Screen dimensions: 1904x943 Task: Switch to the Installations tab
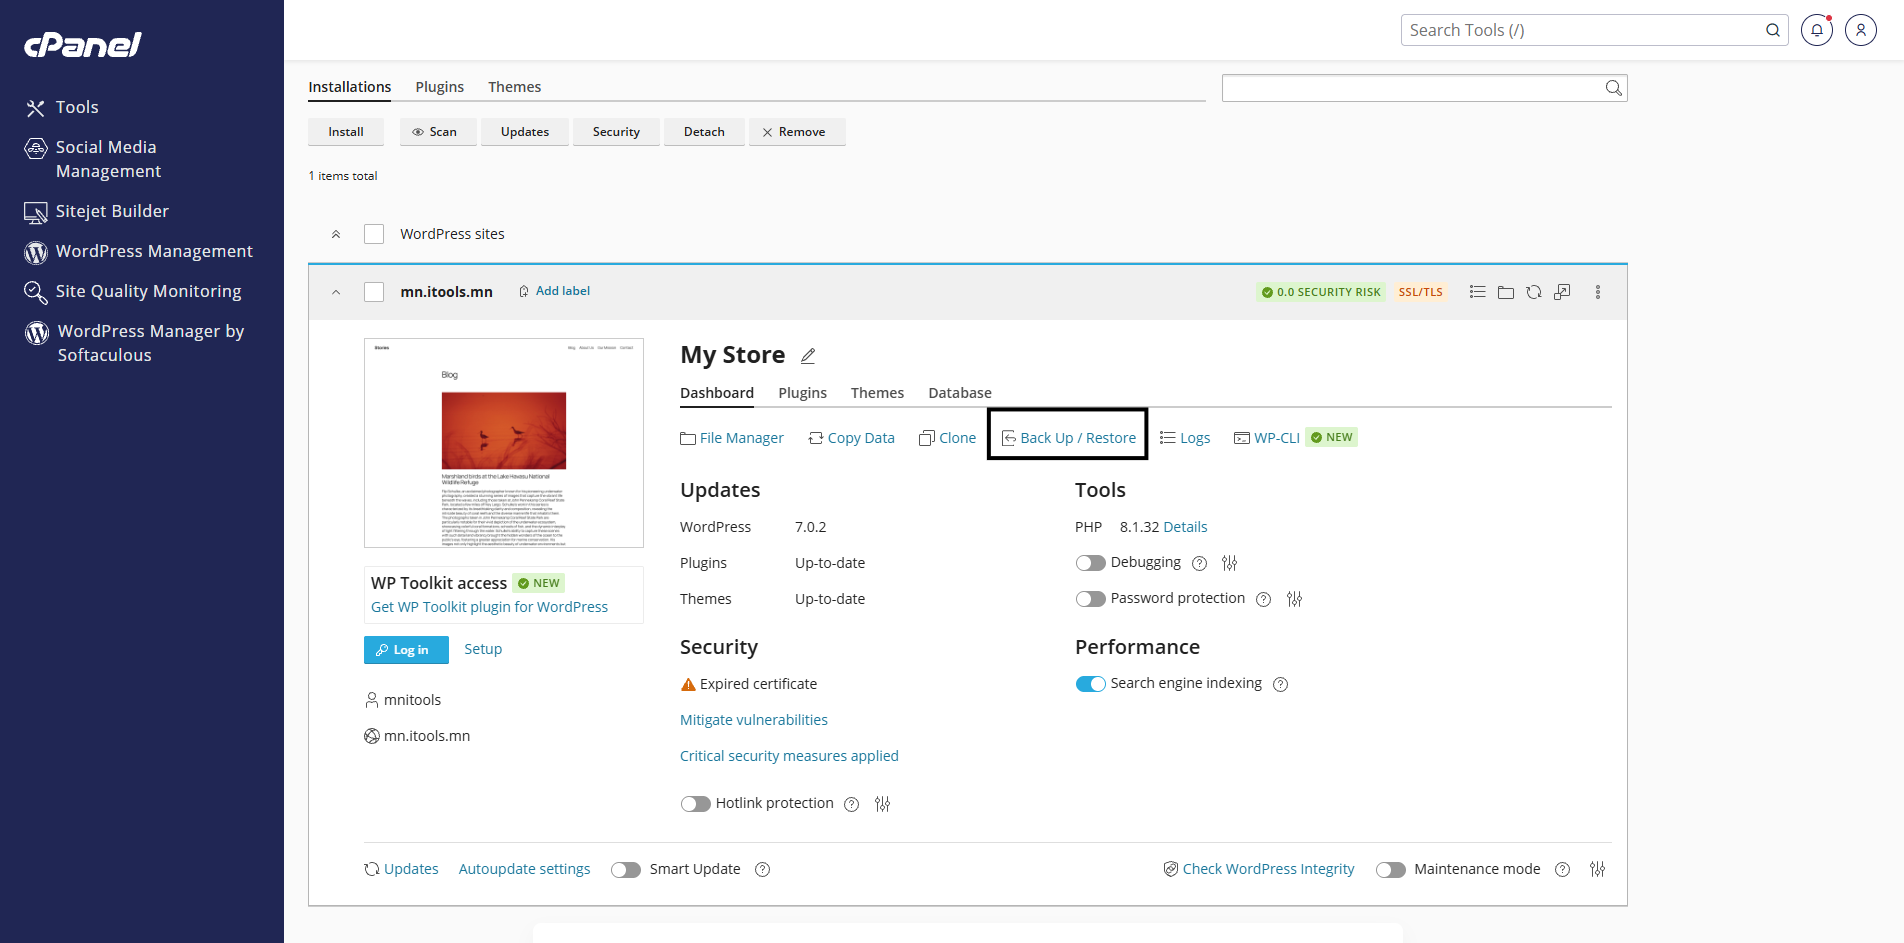click(350, 87)
